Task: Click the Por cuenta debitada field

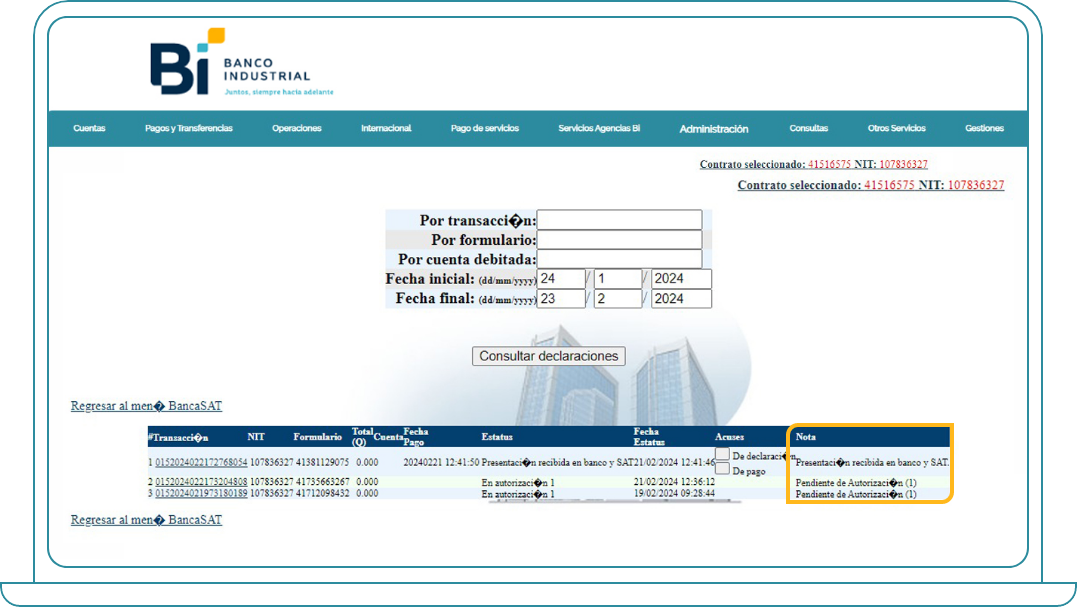Action: (x=620, y=259)
